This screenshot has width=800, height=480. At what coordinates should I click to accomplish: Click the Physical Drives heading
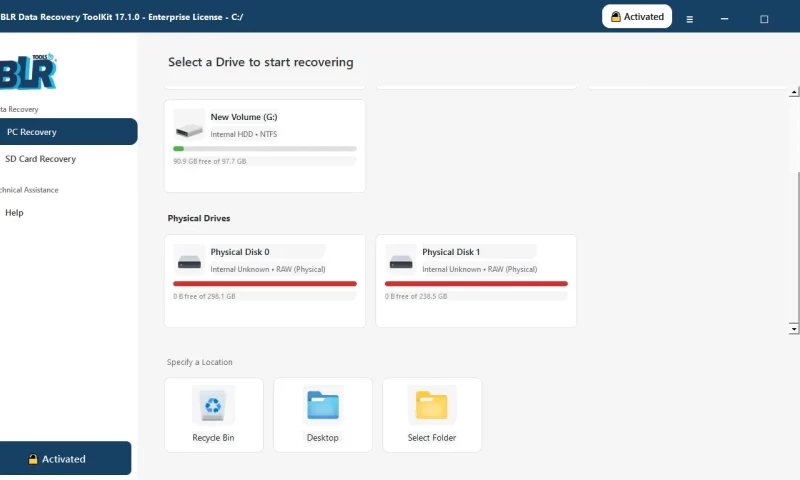(x=199, y=218)
